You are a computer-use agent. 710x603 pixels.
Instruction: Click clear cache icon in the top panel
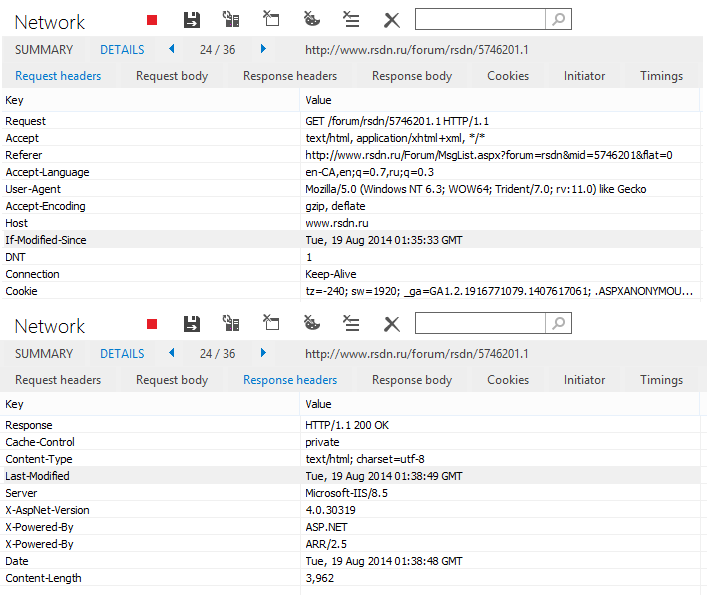pyautogui.click(x=271, y=19)
